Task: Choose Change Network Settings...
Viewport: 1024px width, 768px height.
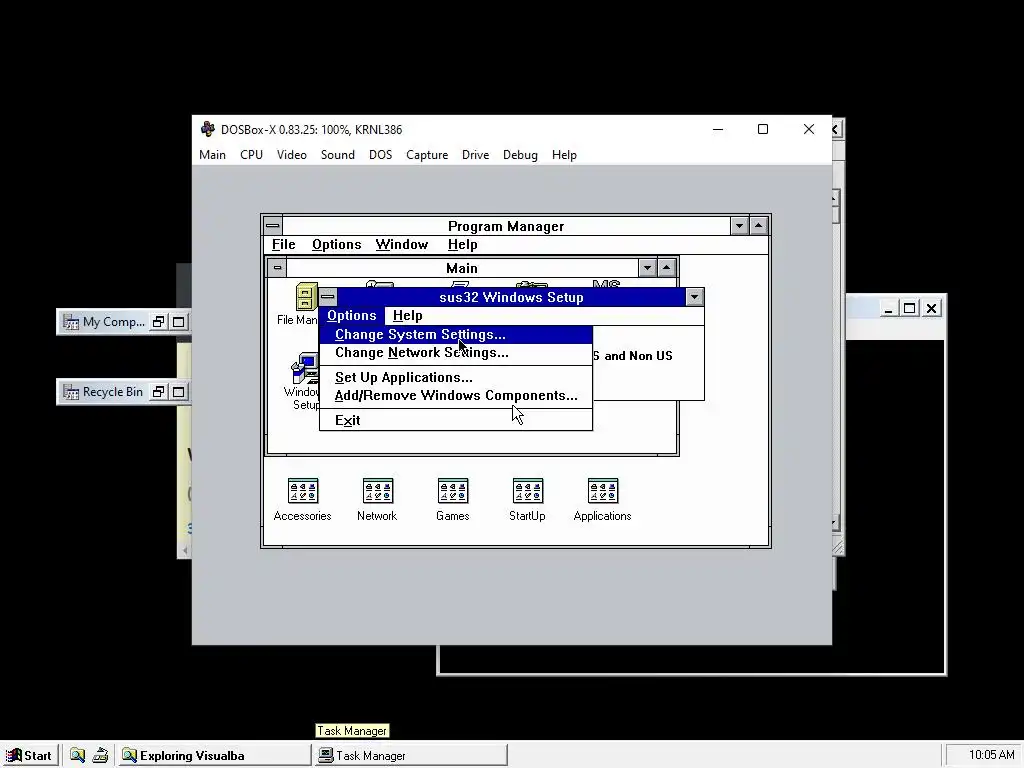Action: pyautogui.click(x=456, y=353)
